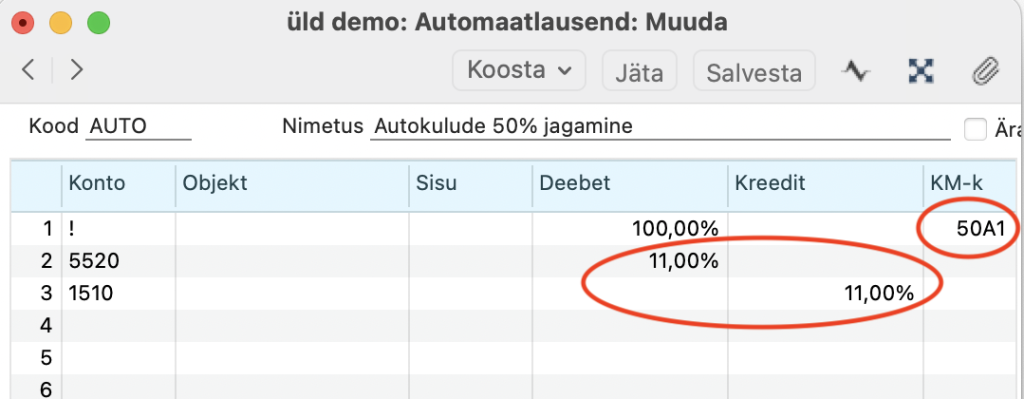Click the four-arrow expand icon
Screen dimensions: 1024x399
coord(921,71)
